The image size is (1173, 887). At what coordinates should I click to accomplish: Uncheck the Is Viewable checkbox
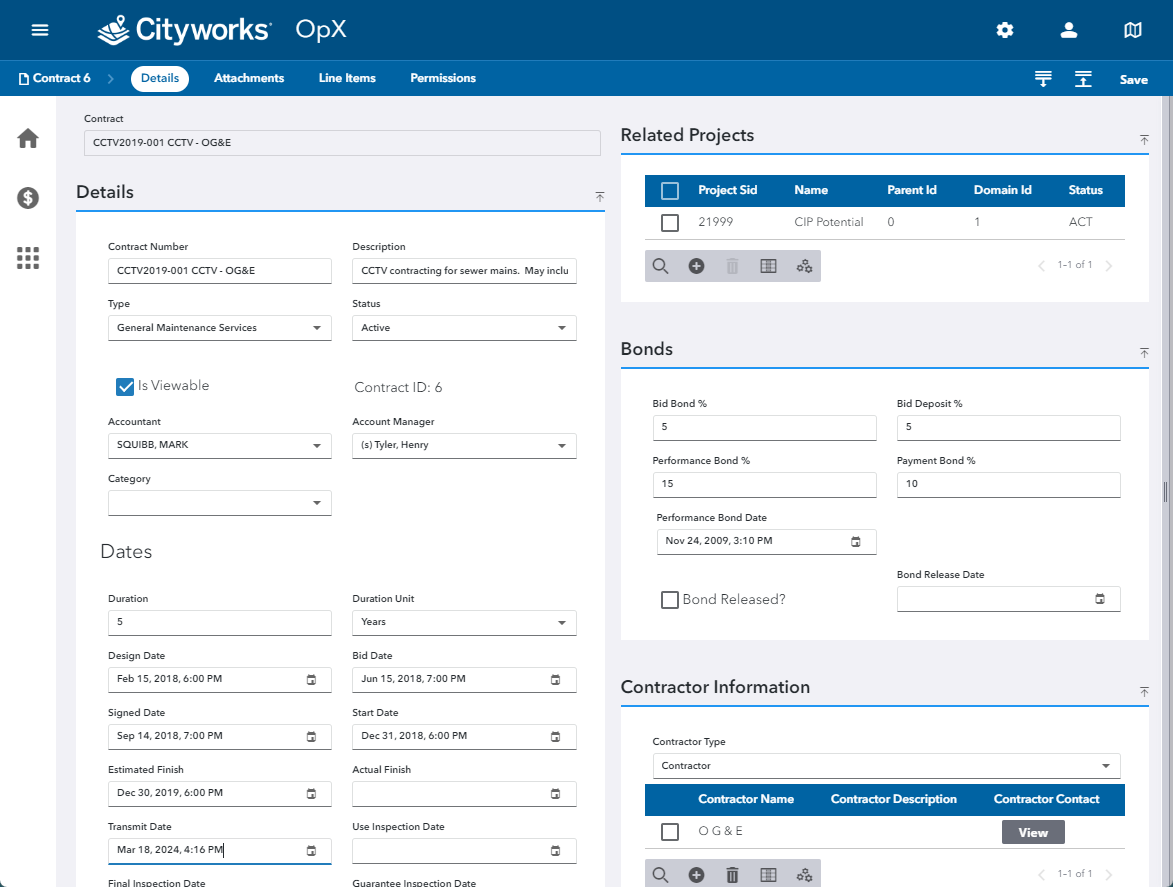click(125, 386)
